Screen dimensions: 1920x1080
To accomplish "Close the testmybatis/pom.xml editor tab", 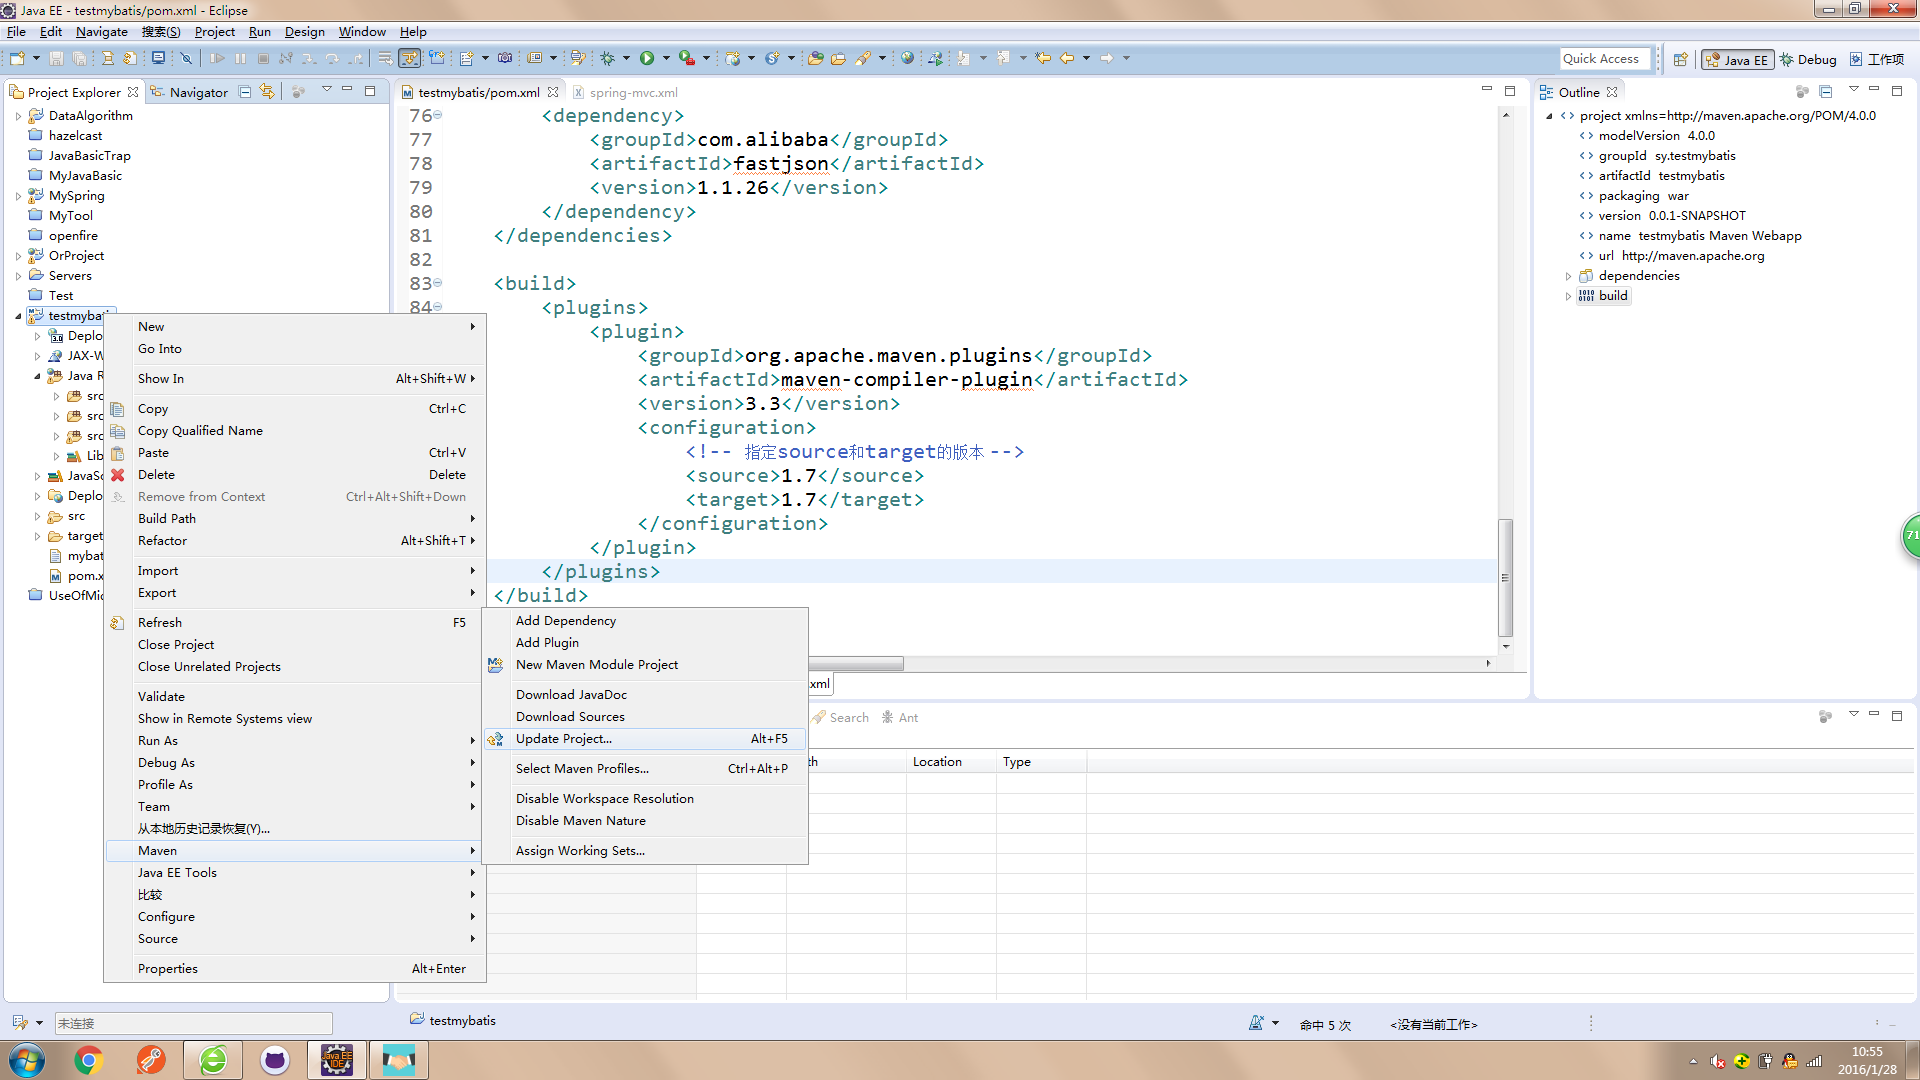I will tap(553, 92).
